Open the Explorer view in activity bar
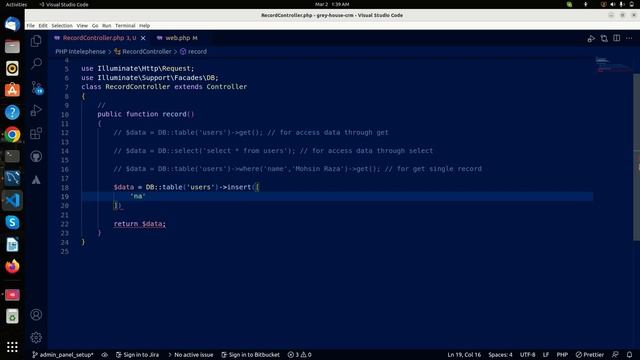 click(x=36, y=41)
